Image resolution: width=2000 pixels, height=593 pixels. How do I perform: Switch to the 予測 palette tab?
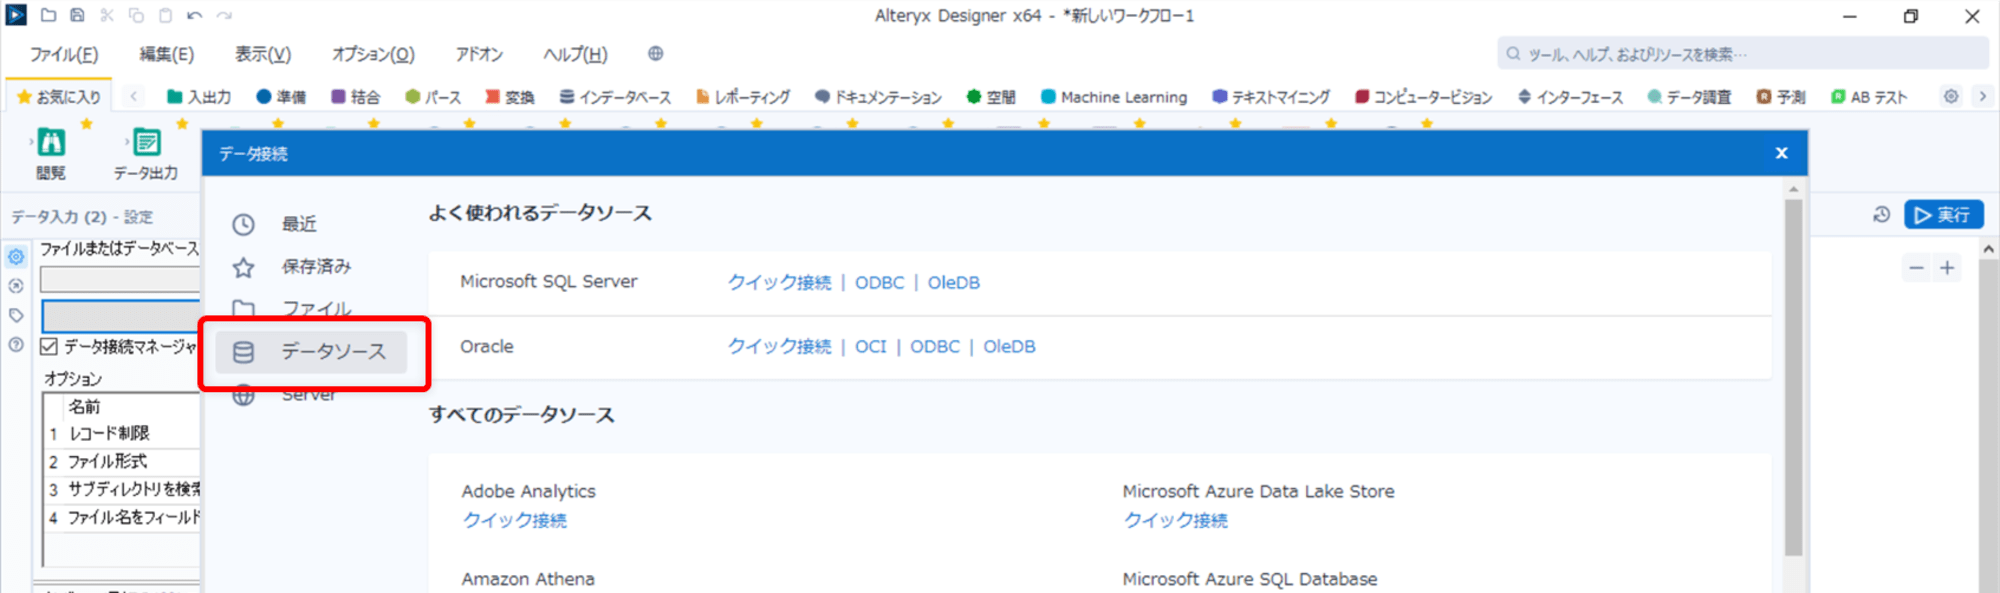[x=1781, y=97]
